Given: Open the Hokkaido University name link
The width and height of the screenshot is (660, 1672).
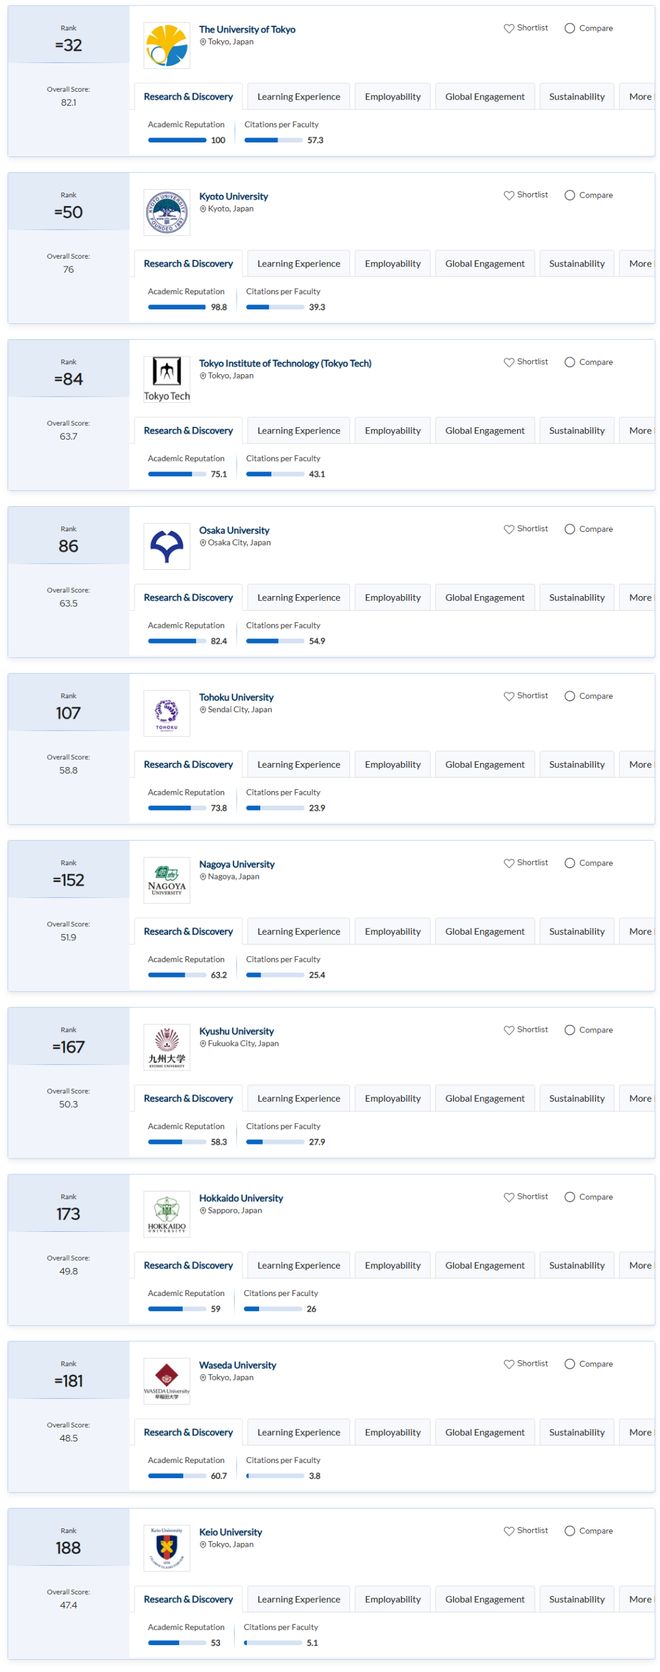Looking at the screenshot, I should [241, 1198].
